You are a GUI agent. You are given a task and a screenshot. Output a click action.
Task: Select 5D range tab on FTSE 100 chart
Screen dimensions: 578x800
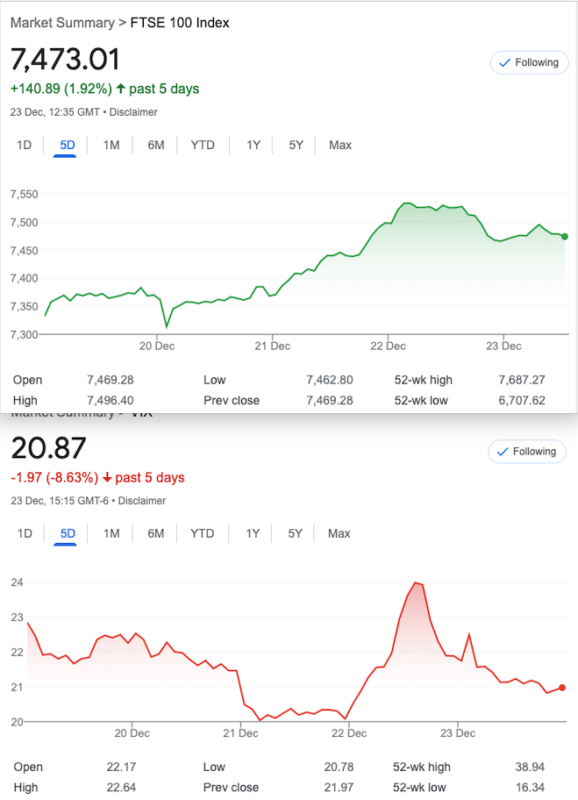pos(67,145)
